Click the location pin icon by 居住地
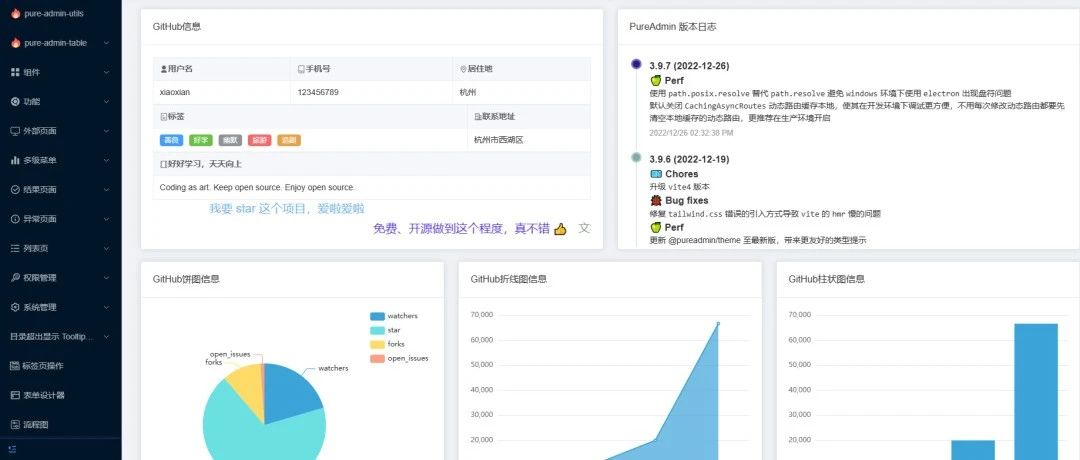This screenshot has height=460, width=1080. pyautogui.click(x=464, y=69)
